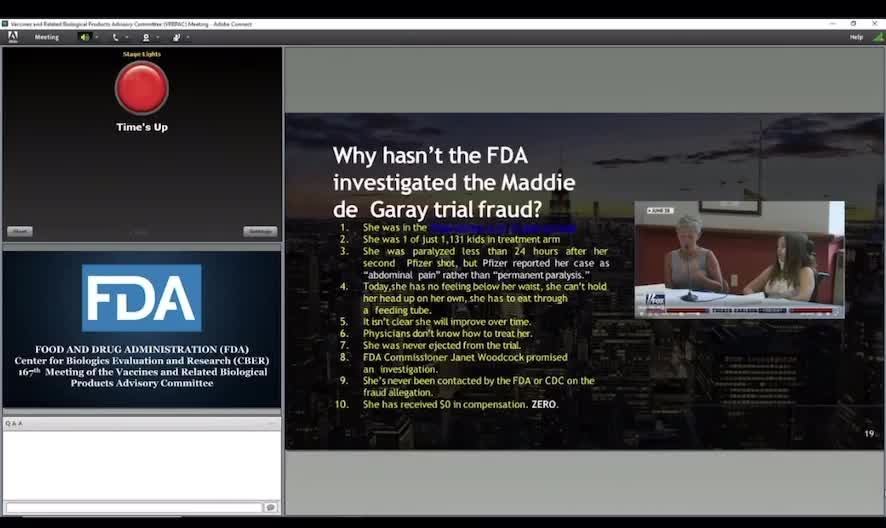Open the phone options dropdown arrow
The width and height of the screenshot is (886, 528).
coord(127,37)
